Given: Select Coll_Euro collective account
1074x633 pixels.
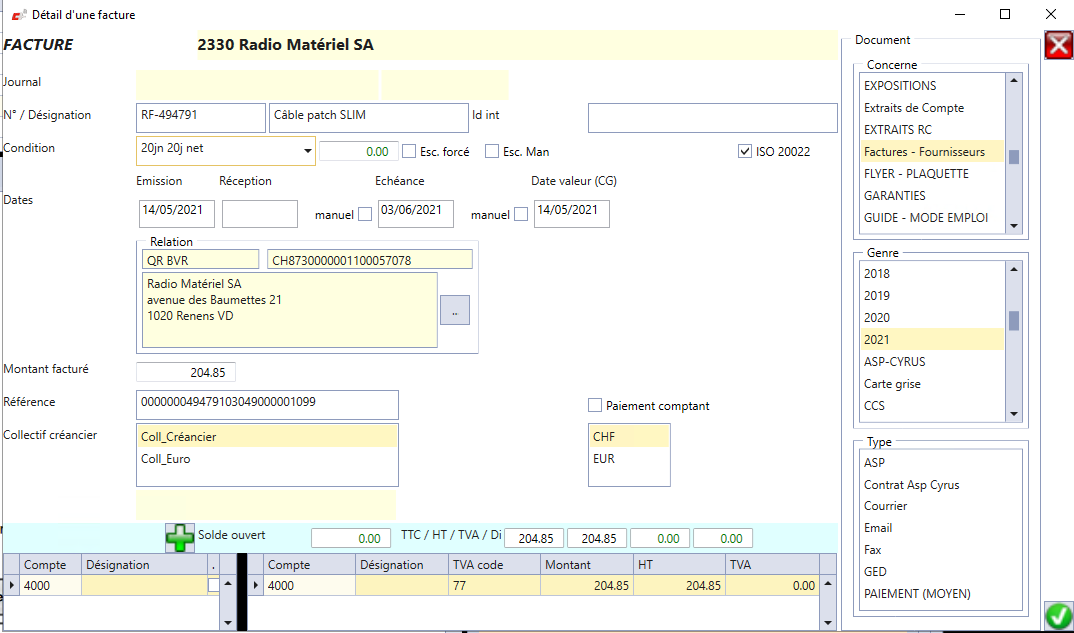Looking at the screenshot, I should [267, 458].
